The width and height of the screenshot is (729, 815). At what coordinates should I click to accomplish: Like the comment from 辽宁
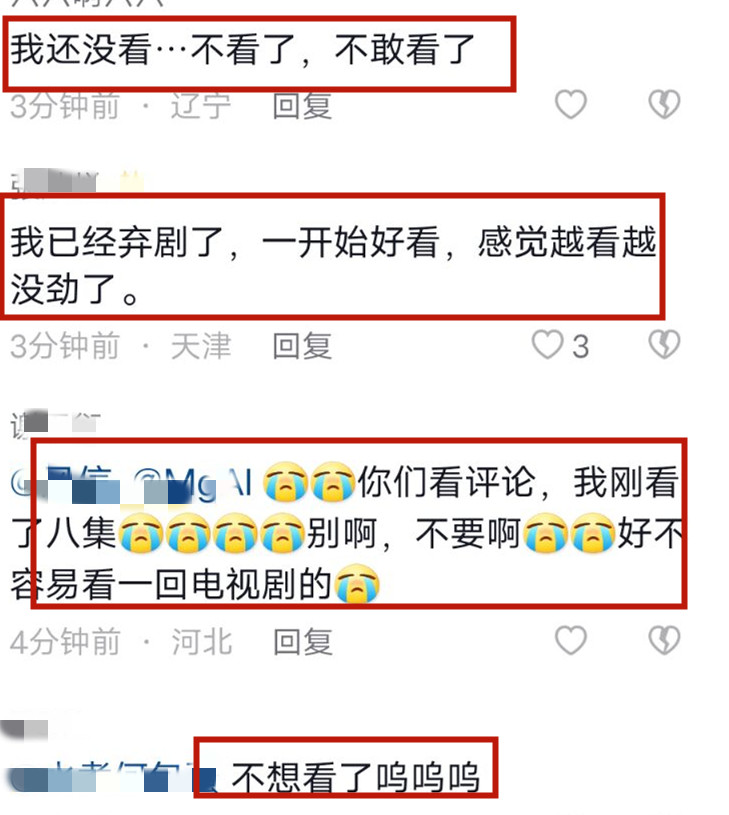(x=571, y=104)
